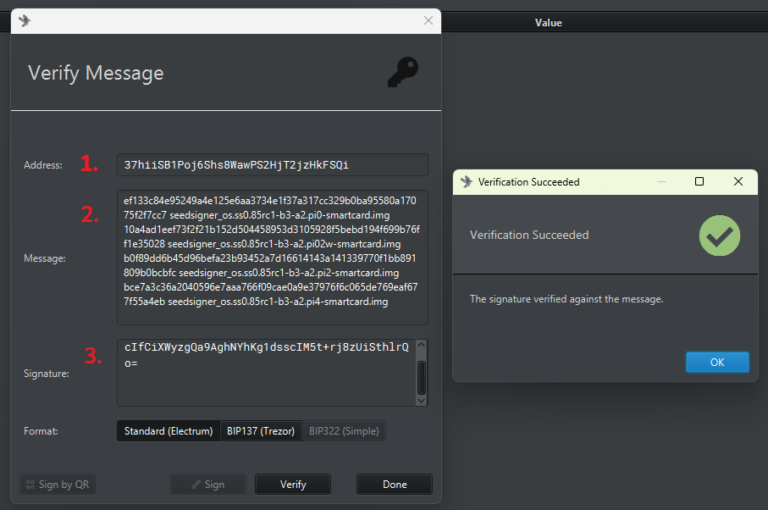Screen dimensions: 768x510
Task: Select BIP322 (Simple) format
Action: 344,431
